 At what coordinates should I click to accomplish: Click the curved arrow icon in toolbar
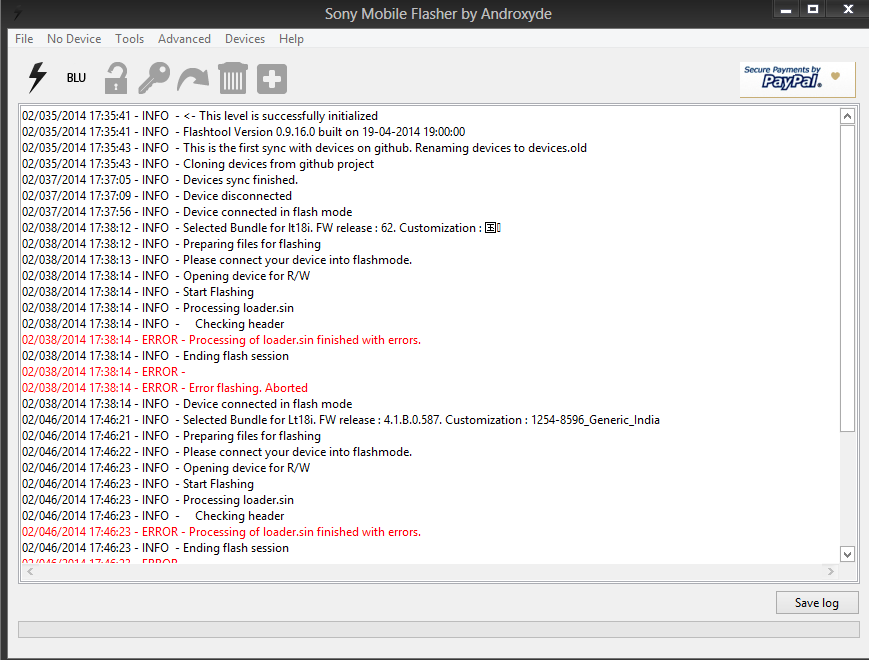point(193,79)
